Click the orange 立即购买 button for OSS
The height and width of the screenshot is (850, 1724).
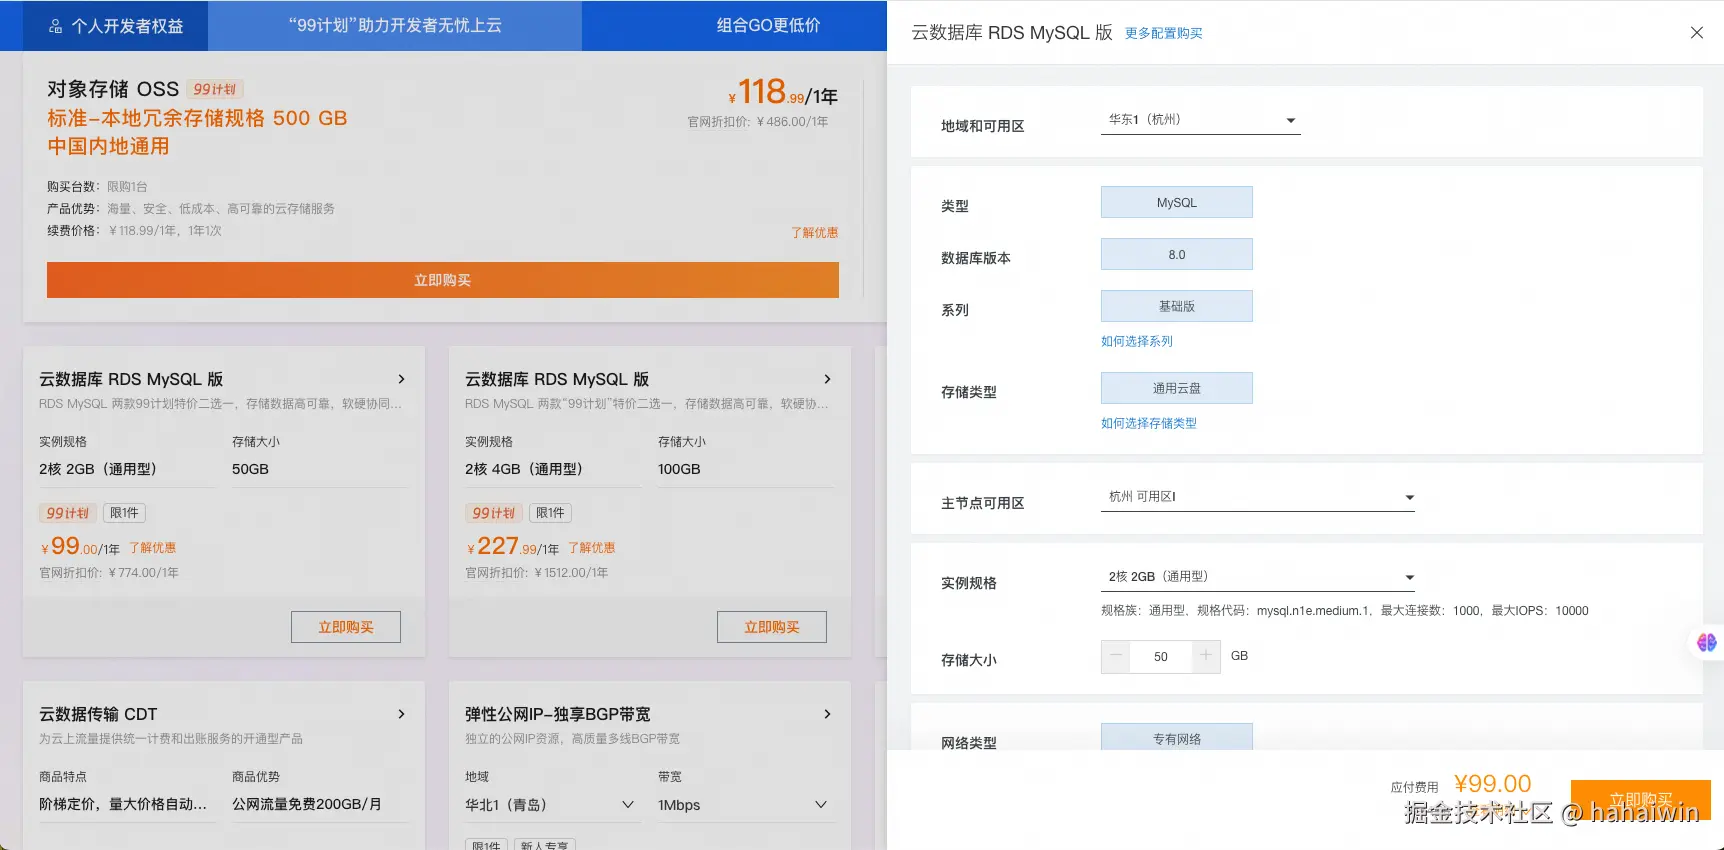coord(443,280)
